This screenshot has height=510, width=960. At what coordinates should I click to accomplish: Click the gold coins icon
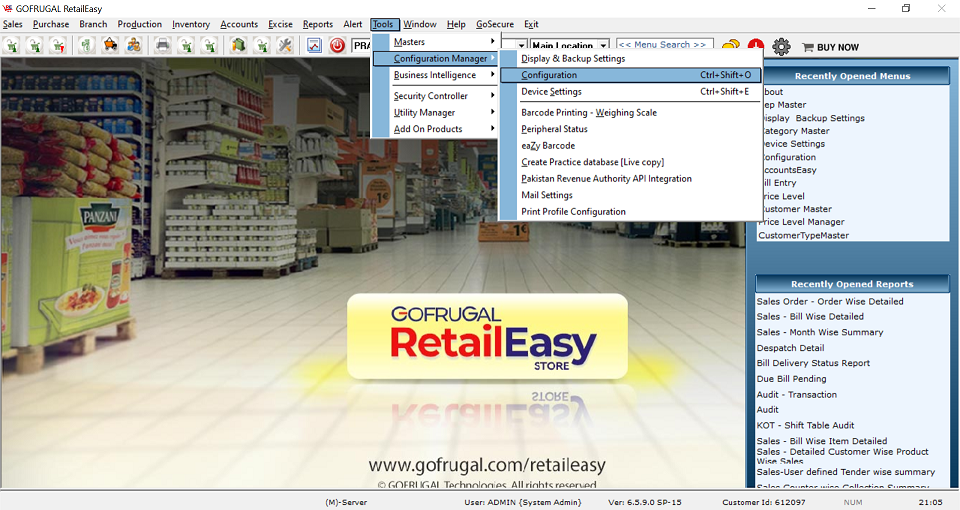[730, 46]
